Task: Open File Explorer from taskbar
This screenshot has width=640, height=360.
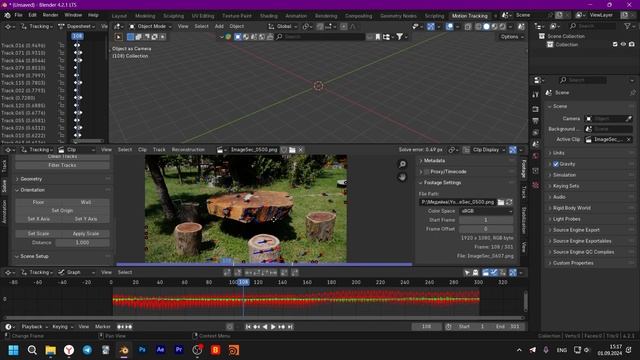Action: 51,350
